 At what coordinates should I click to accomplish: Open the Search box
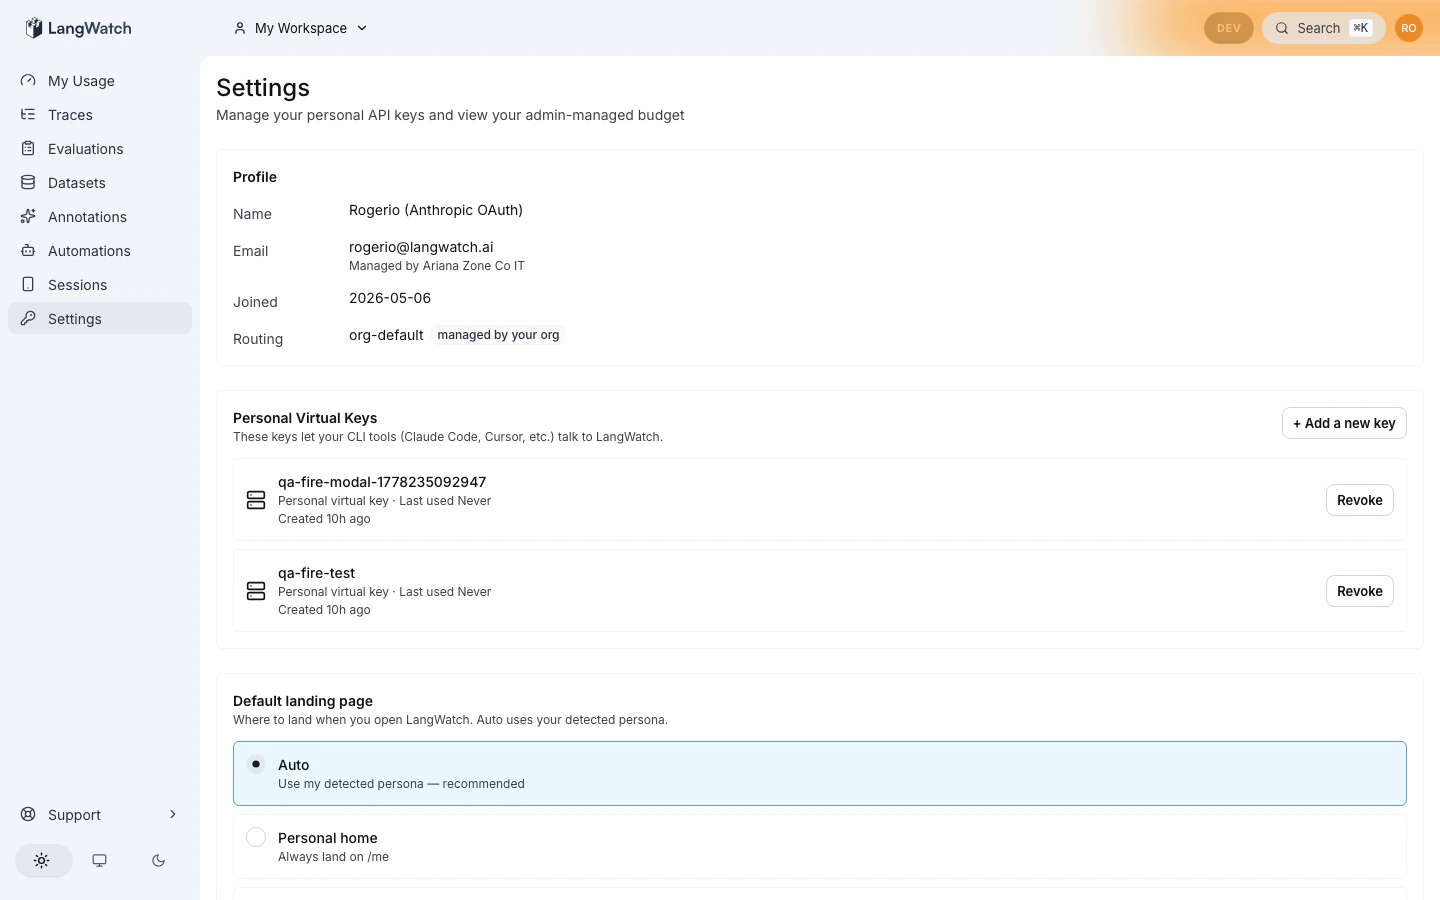pos(1324,28)
